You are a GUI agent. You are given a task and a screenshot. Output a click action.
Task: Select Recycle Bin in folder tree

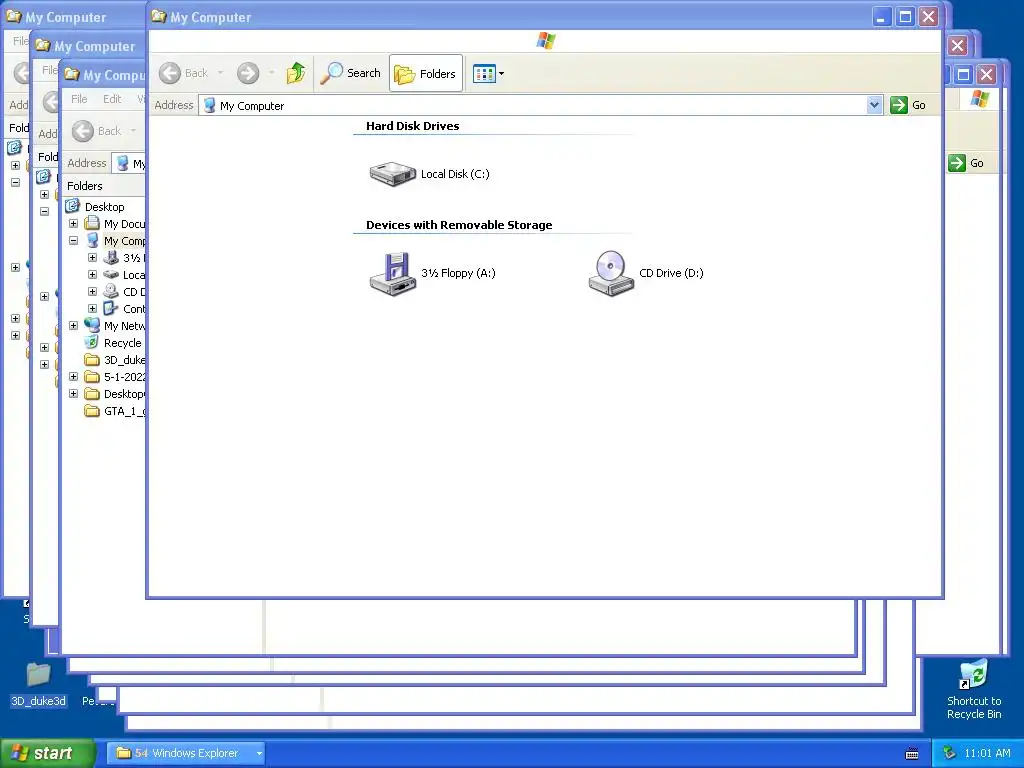coord(123,343)
